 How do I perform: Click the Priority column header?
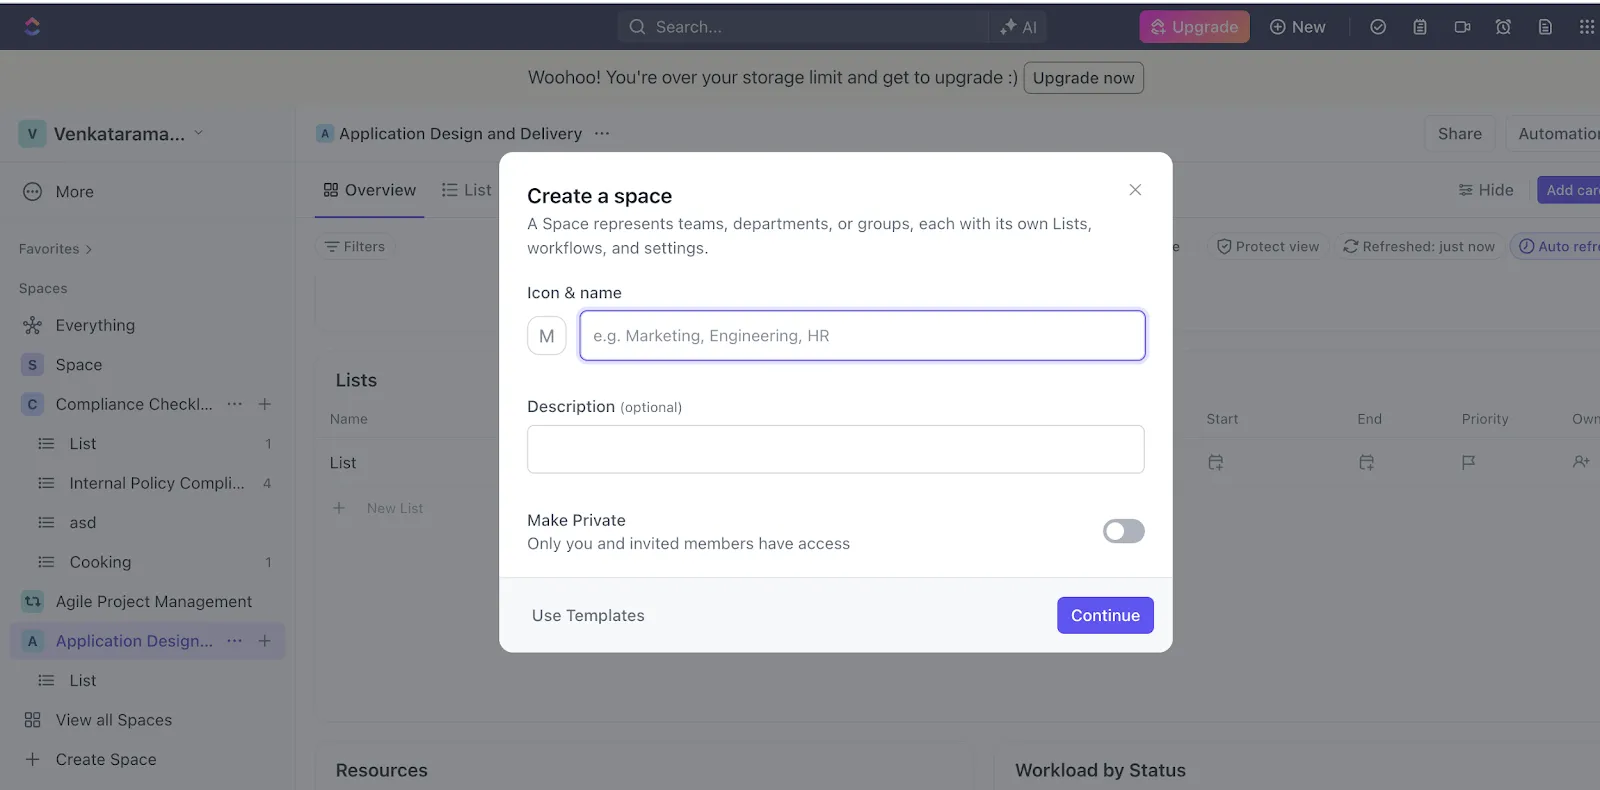(x=1485, y=419)
